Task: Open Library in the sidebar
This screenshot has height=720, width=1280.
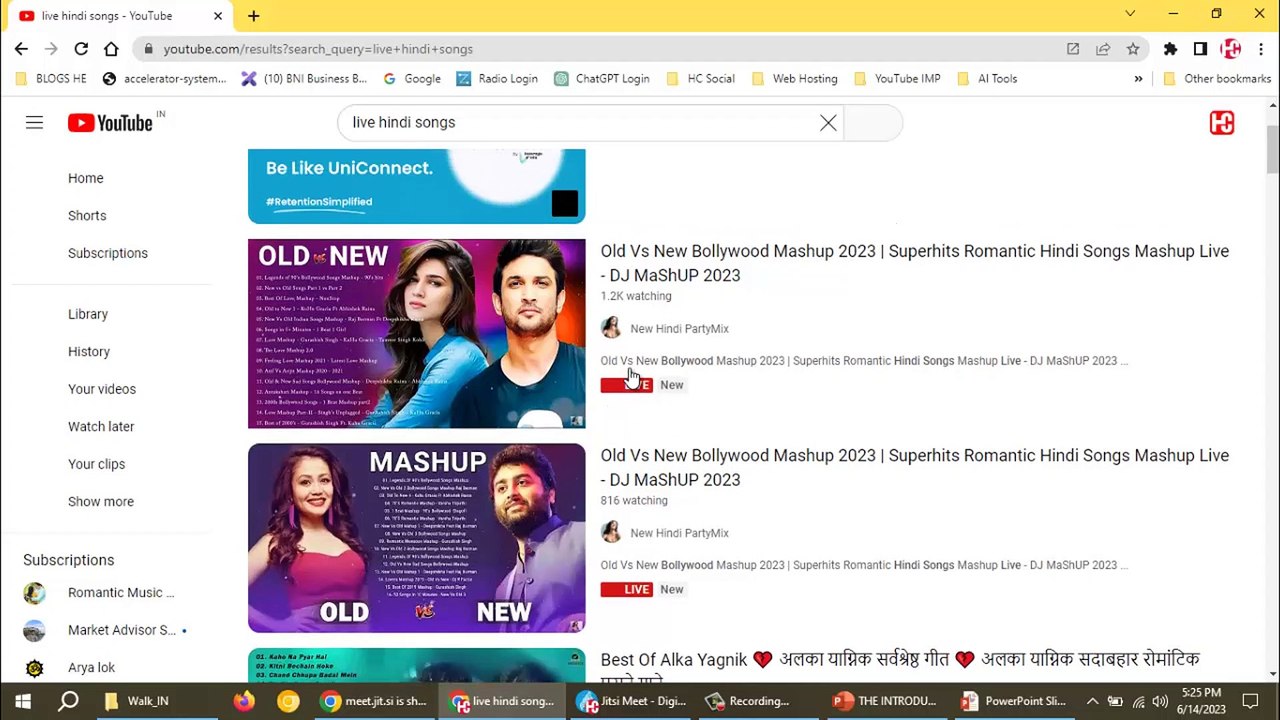Action: [x=88, y=314]
